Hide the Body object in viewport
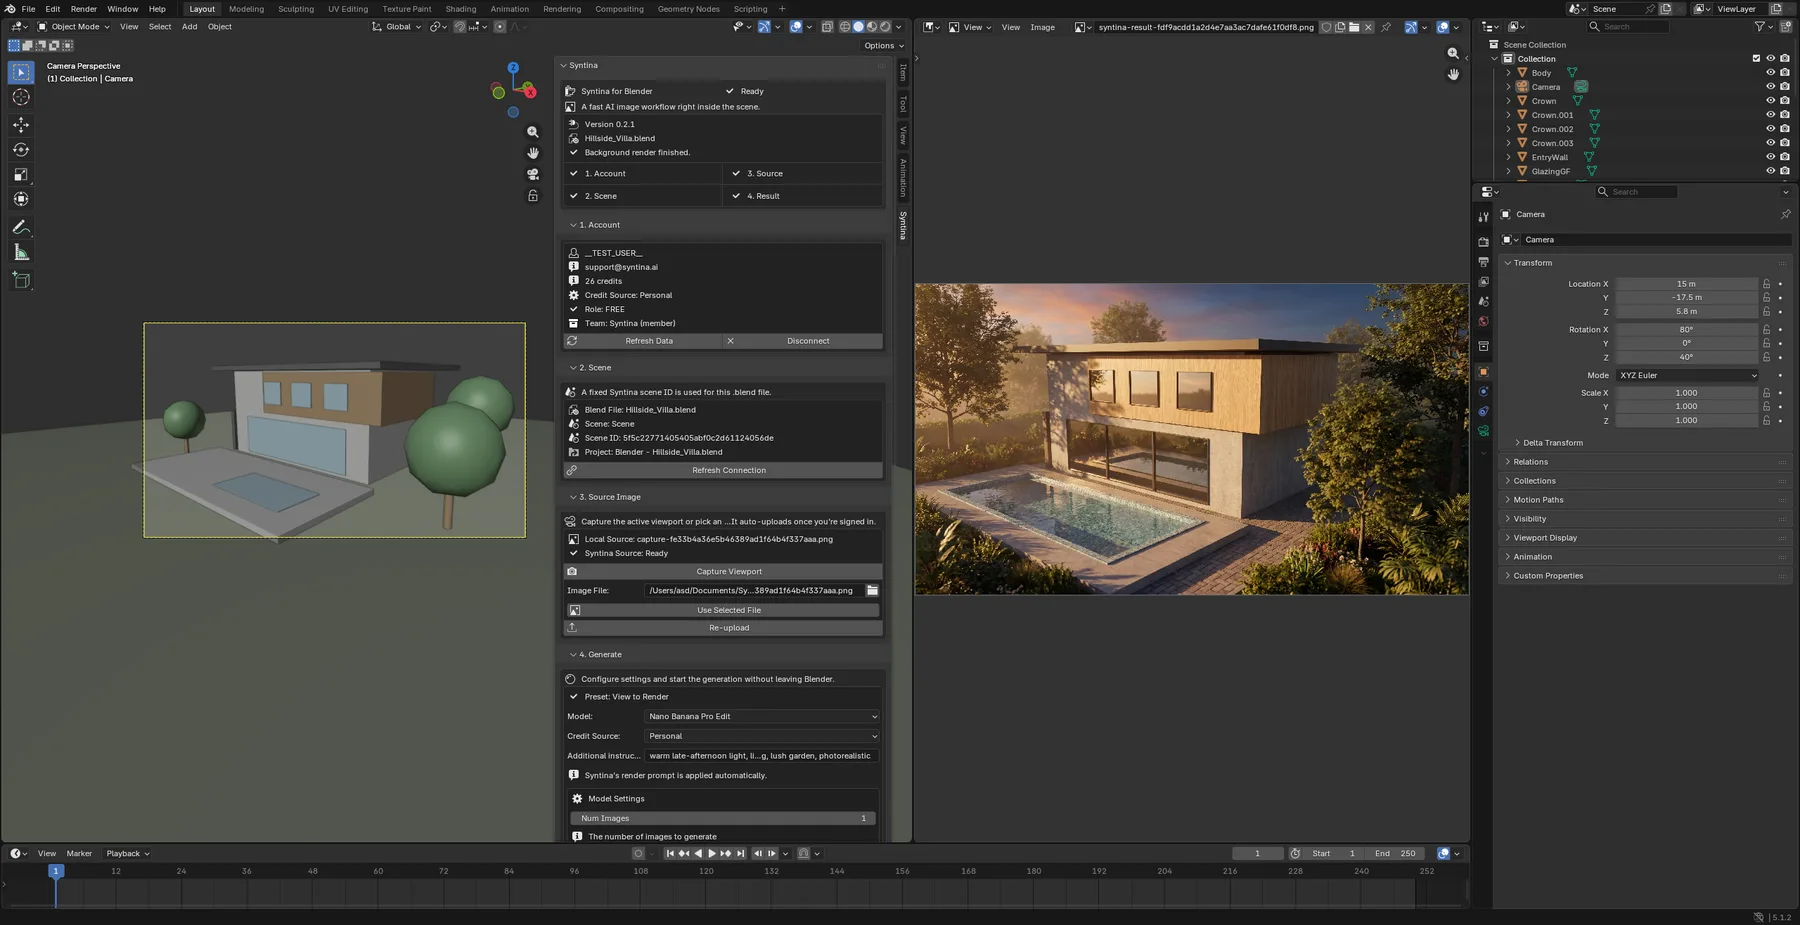Viewport: 1800px width, 925px height. [1770, 73]
